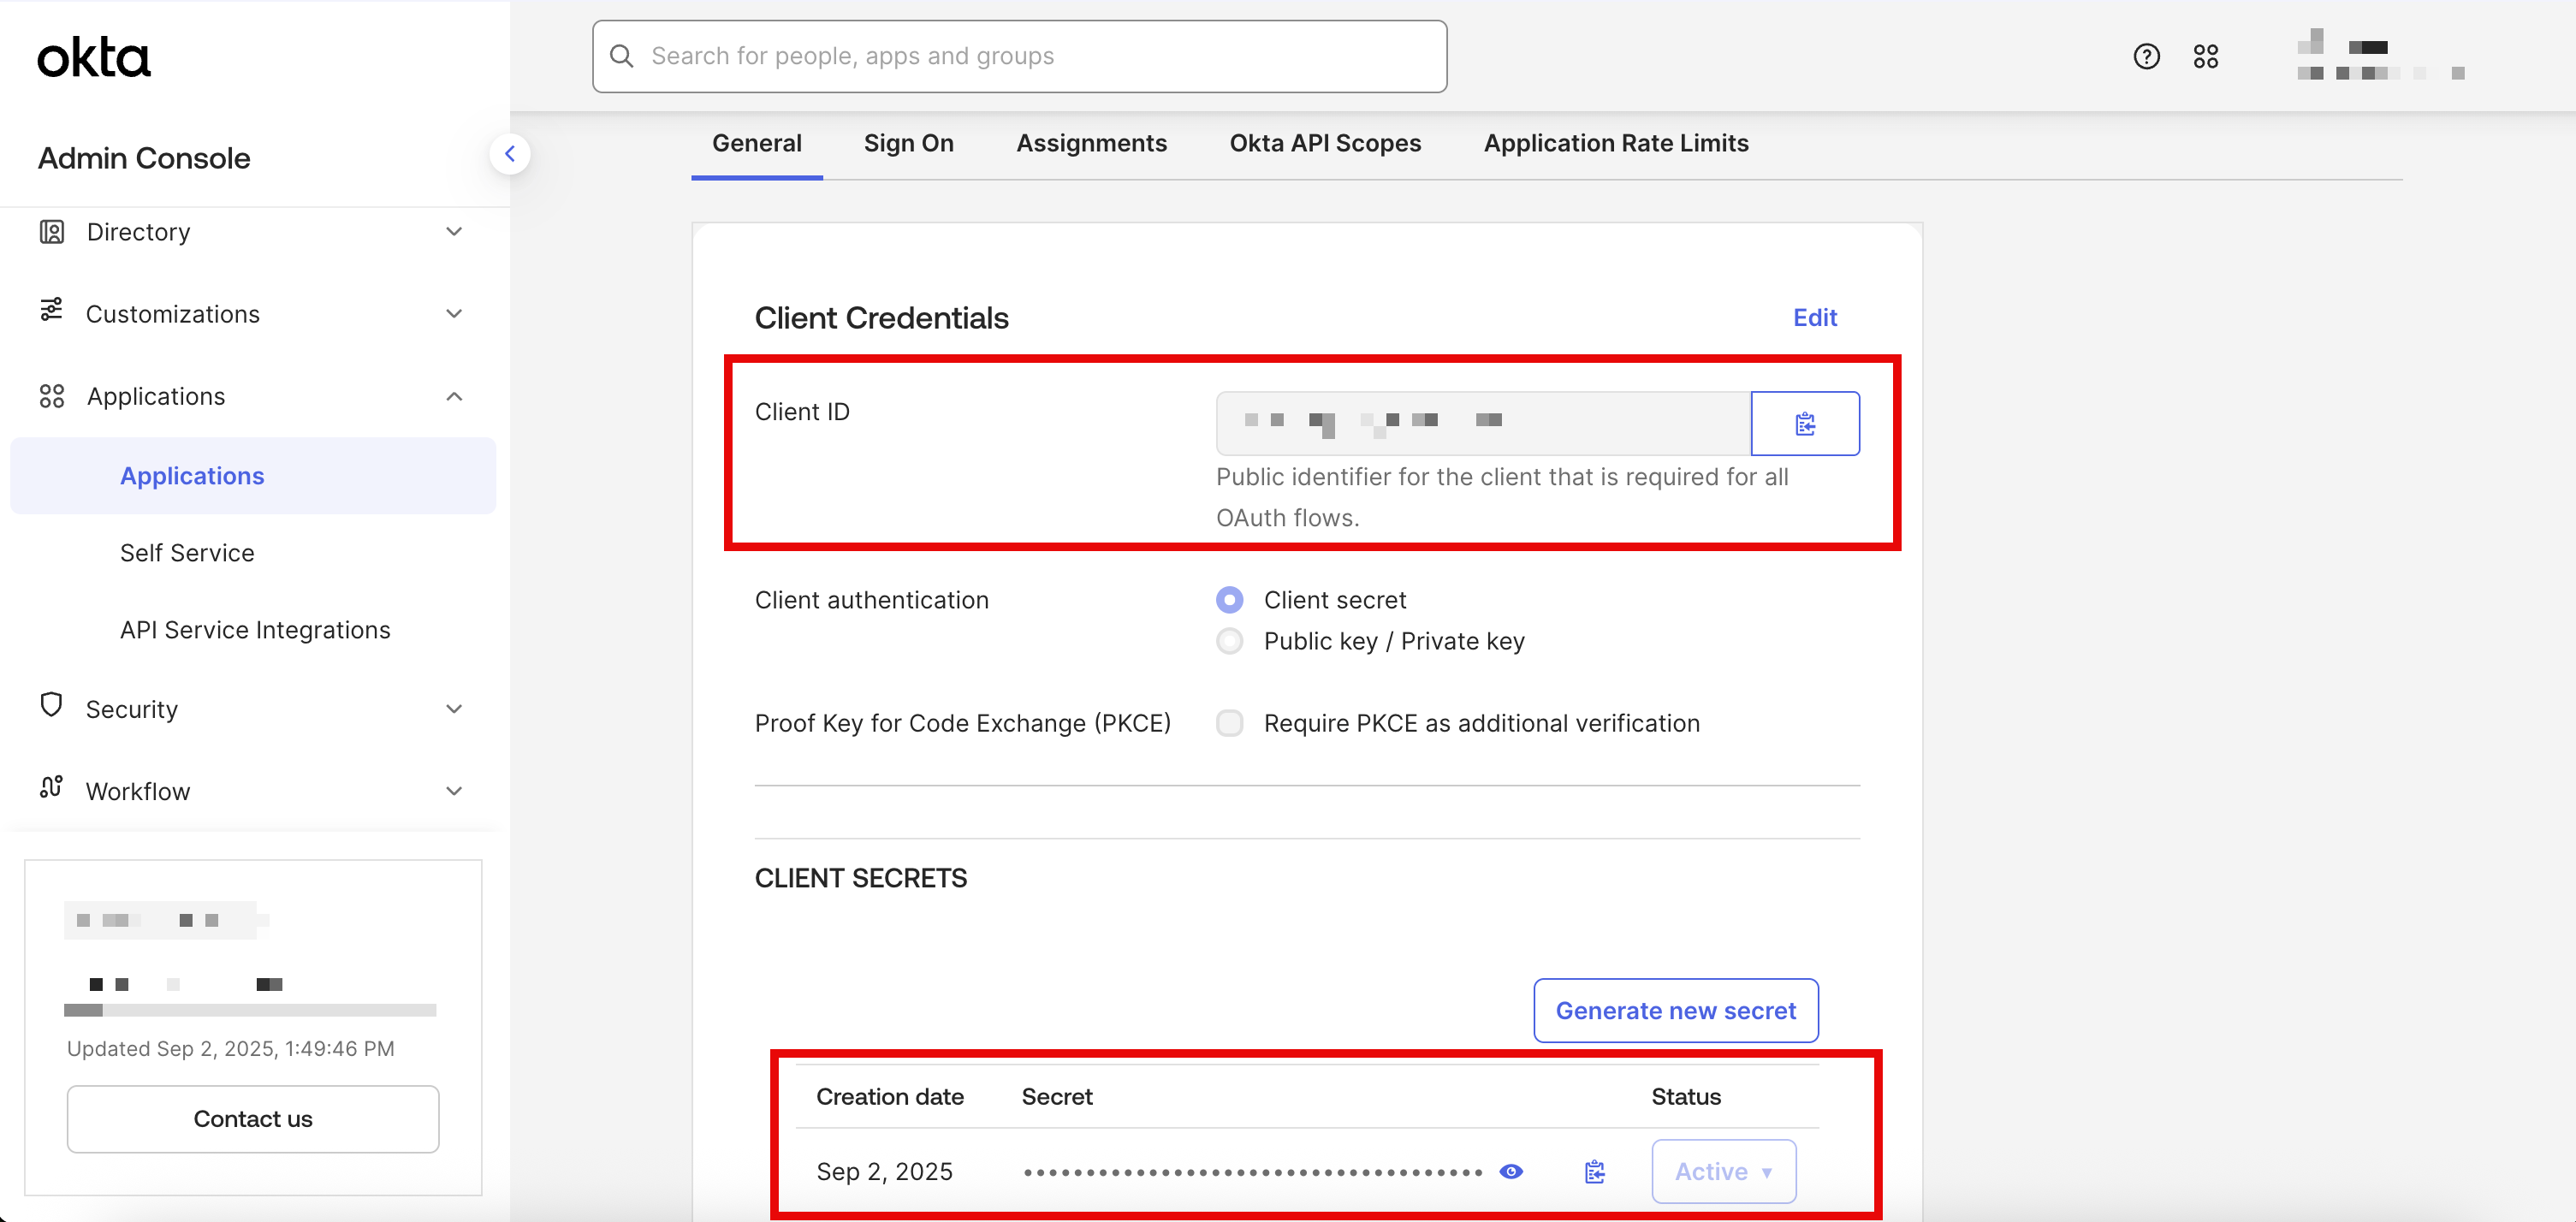
Task: Click the Directory label in sidebar
Action: [138, 232]
